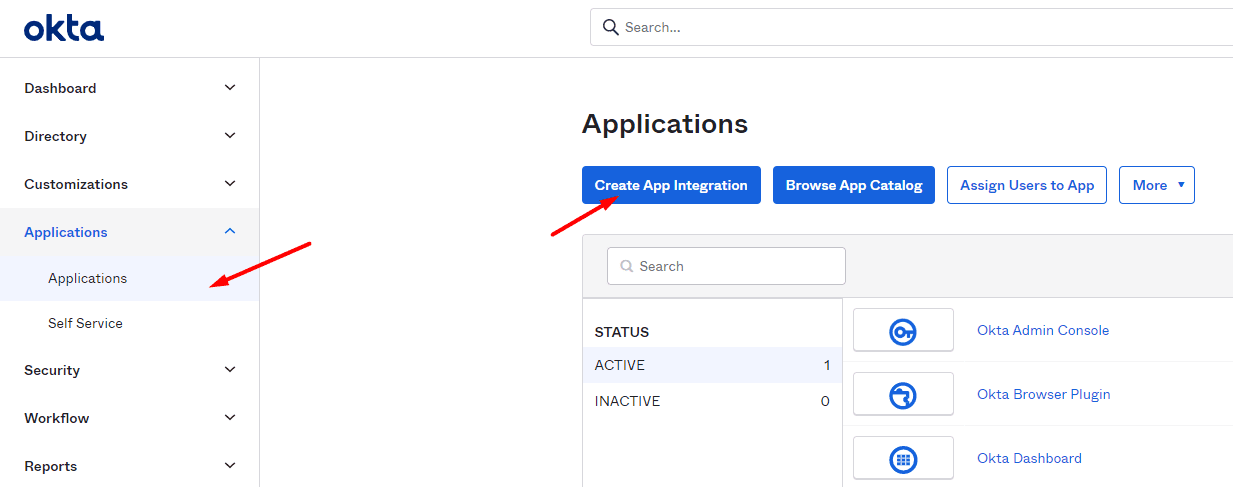Focus the applications list Search field
The height and width of the screenshot is (487, 1233).
coord(726,266)
